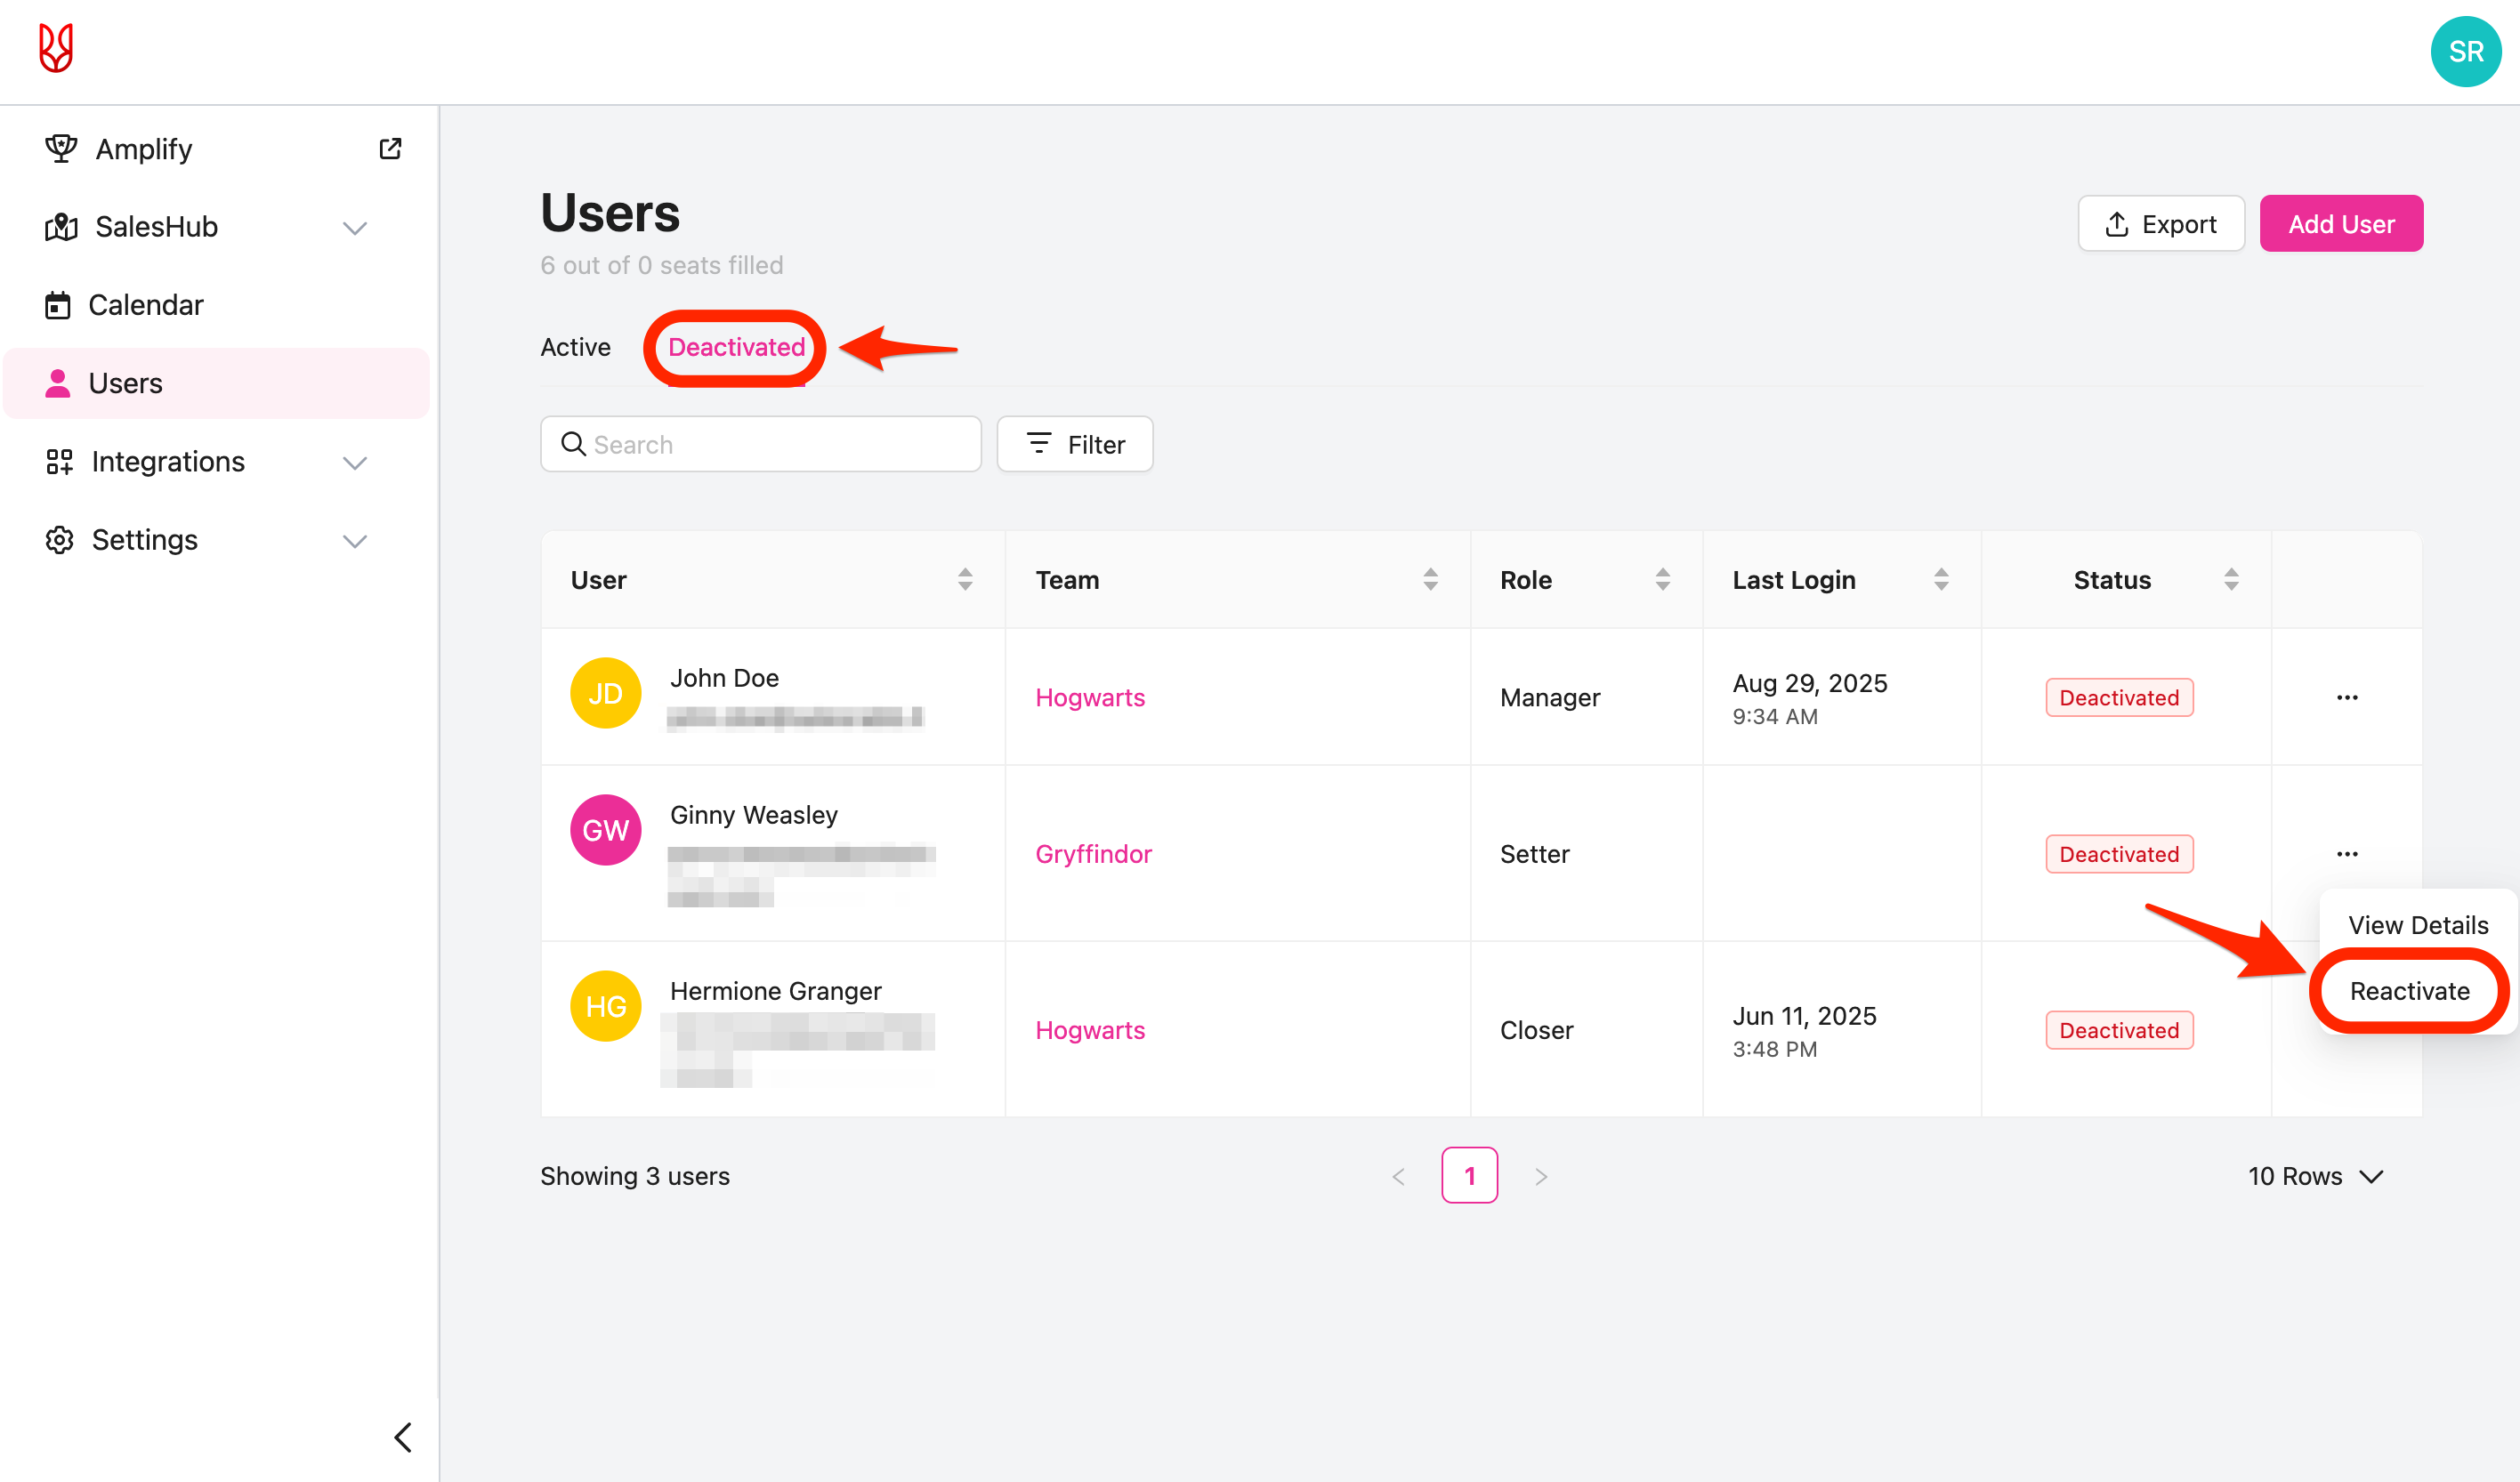Click the next page arrow

click(x=1541, y=1176)
